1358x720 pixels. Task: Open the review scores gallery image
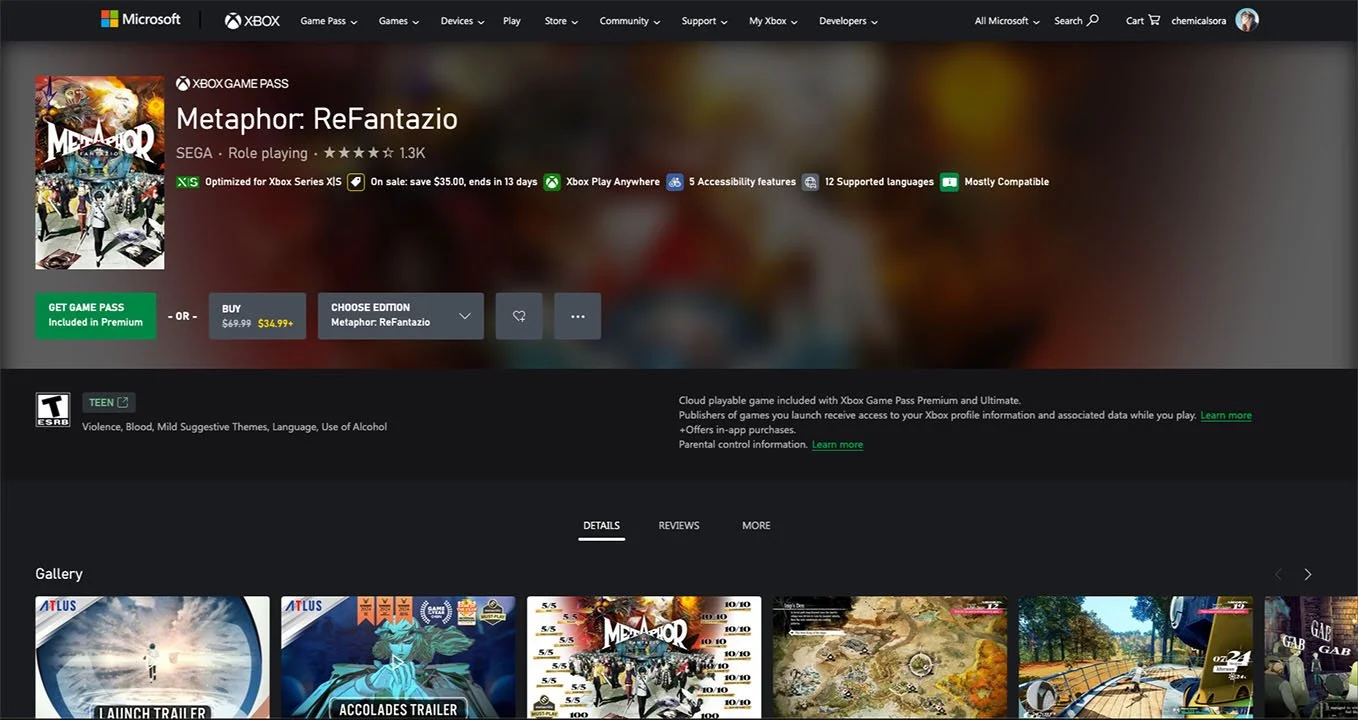click(x=644, y=658)
